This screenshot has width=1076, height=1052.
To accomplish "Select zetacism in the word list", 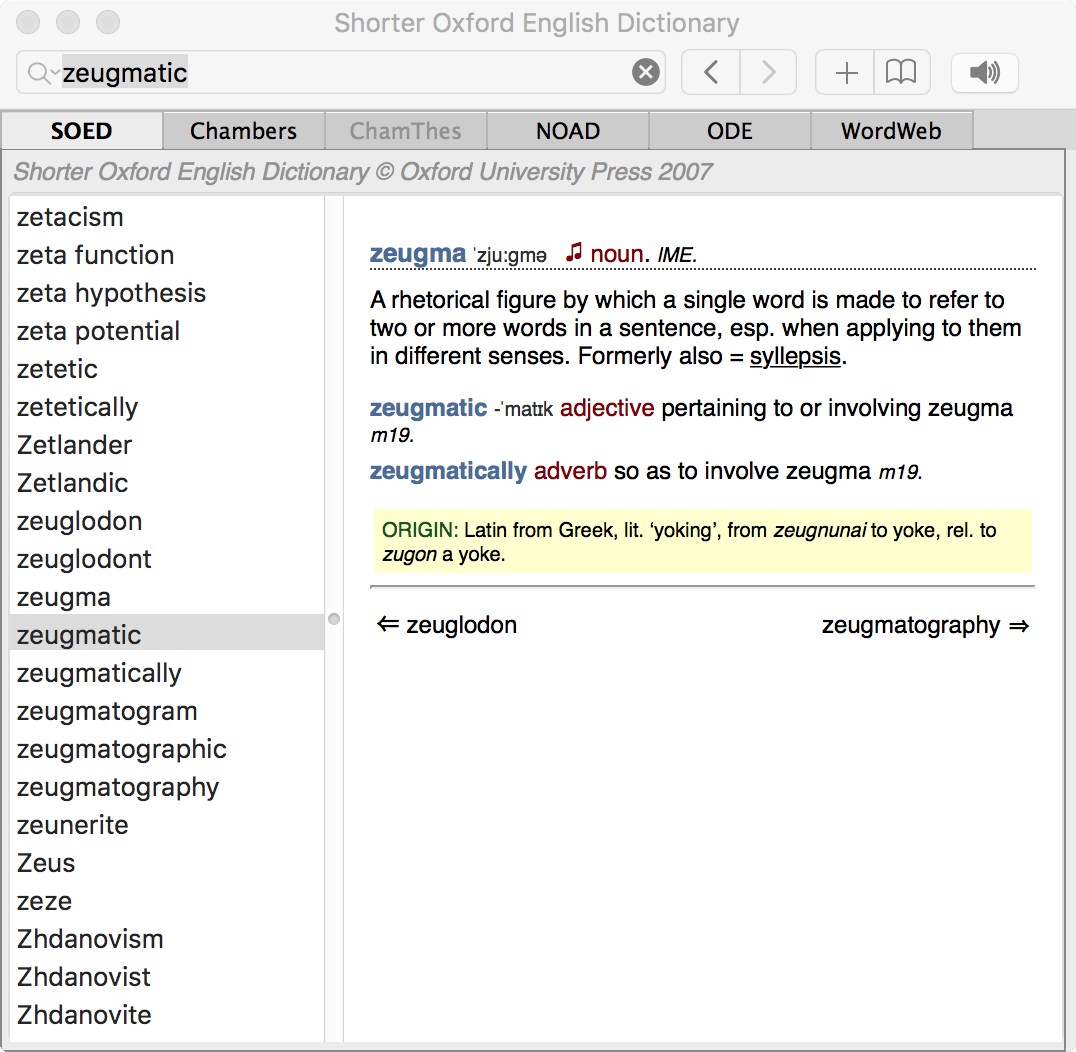I will coord(167,218).
